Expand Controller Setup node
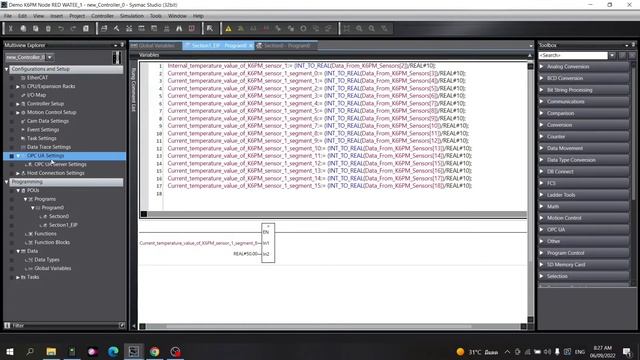 (x=18, y=104)
